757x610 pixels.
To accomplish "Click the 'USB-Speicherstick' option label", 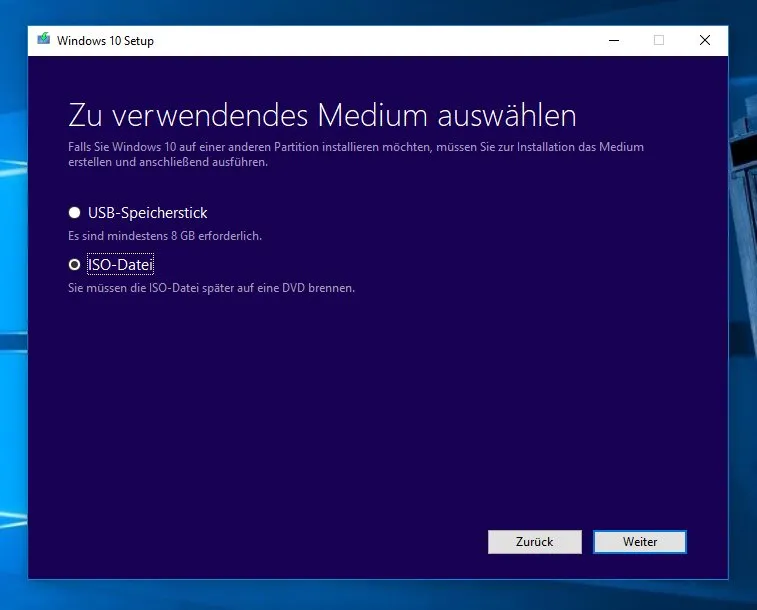I will pos(148,213).
